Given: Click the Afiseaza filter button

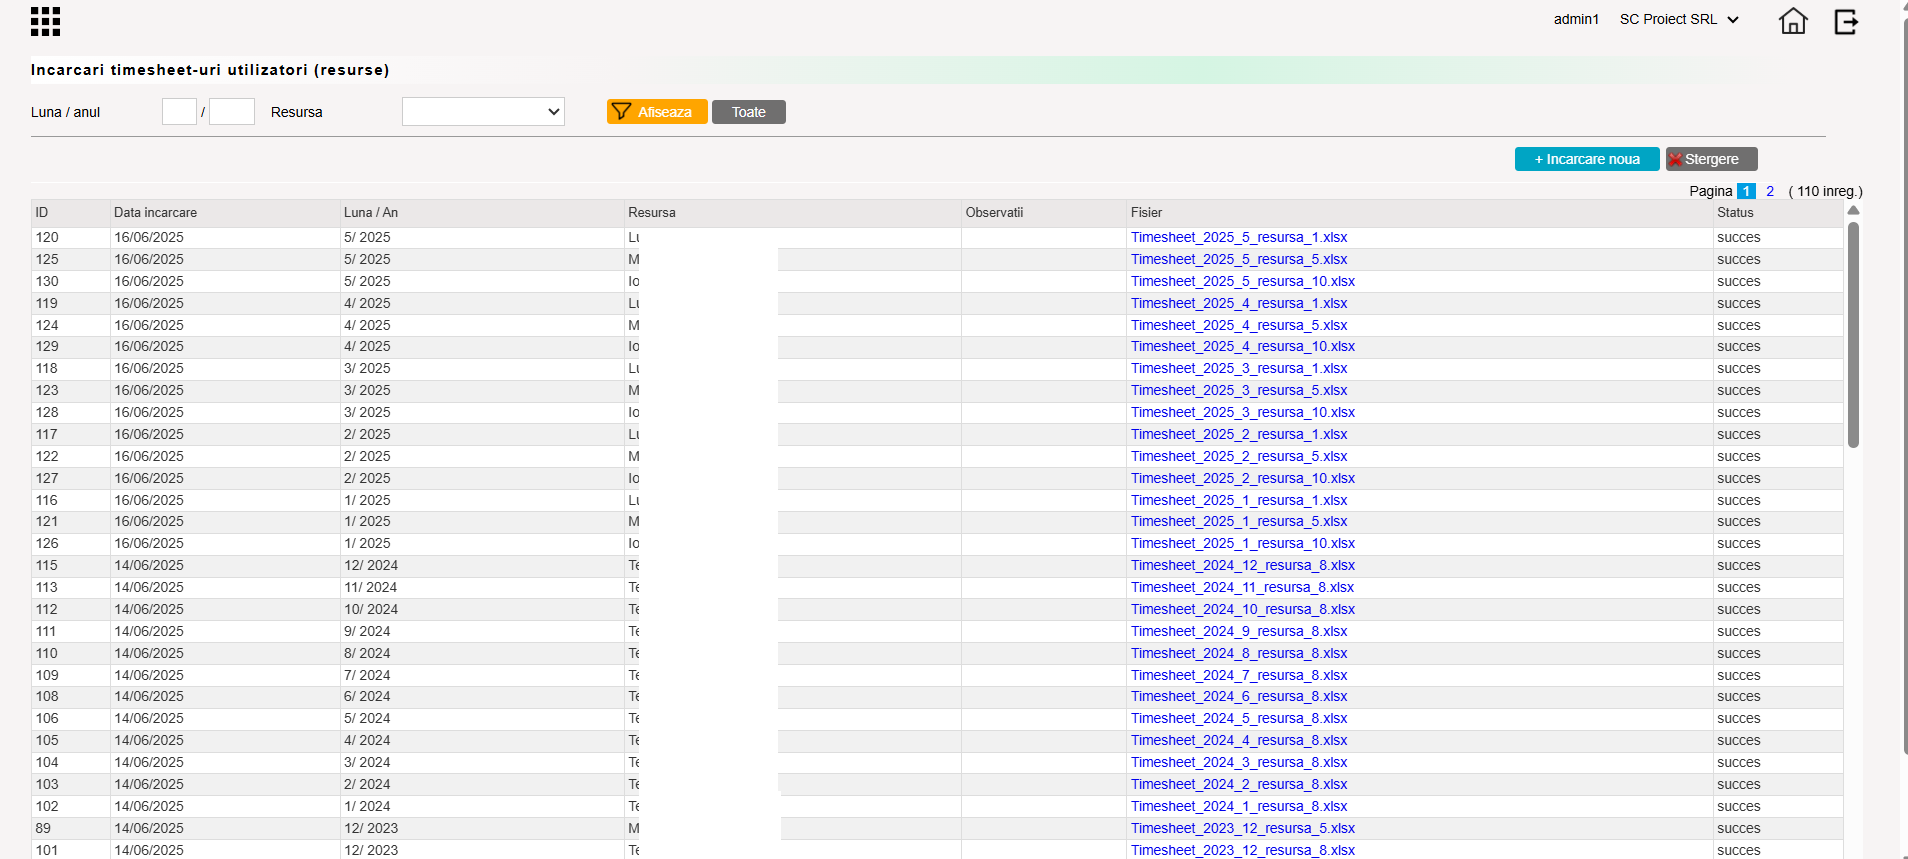Looking at the screenshot, I should click(657, 112).
